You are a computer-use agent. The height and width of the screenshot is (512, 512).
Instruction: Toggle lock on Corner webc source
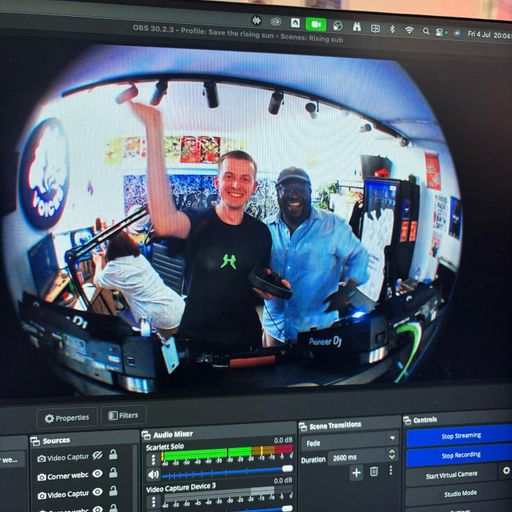113,472
